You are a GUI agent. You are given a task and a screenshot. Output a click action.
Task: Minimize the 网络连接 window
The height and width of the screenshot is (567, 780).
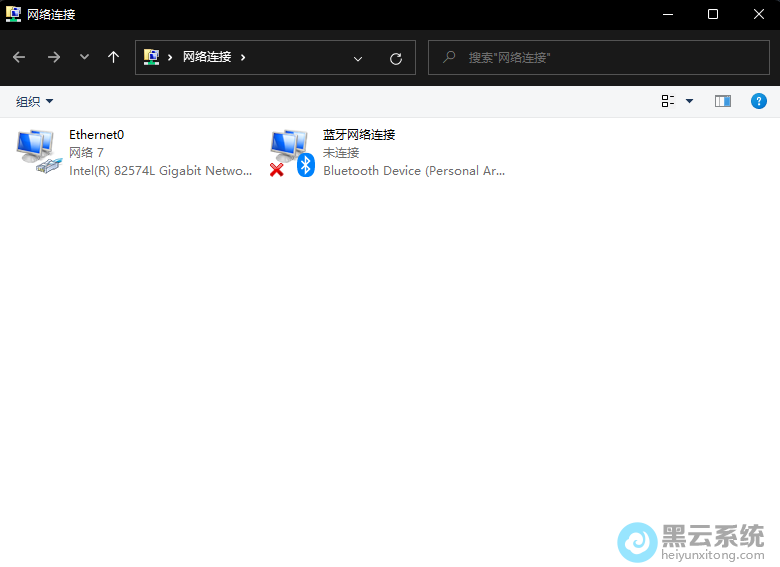click(667, 14)
